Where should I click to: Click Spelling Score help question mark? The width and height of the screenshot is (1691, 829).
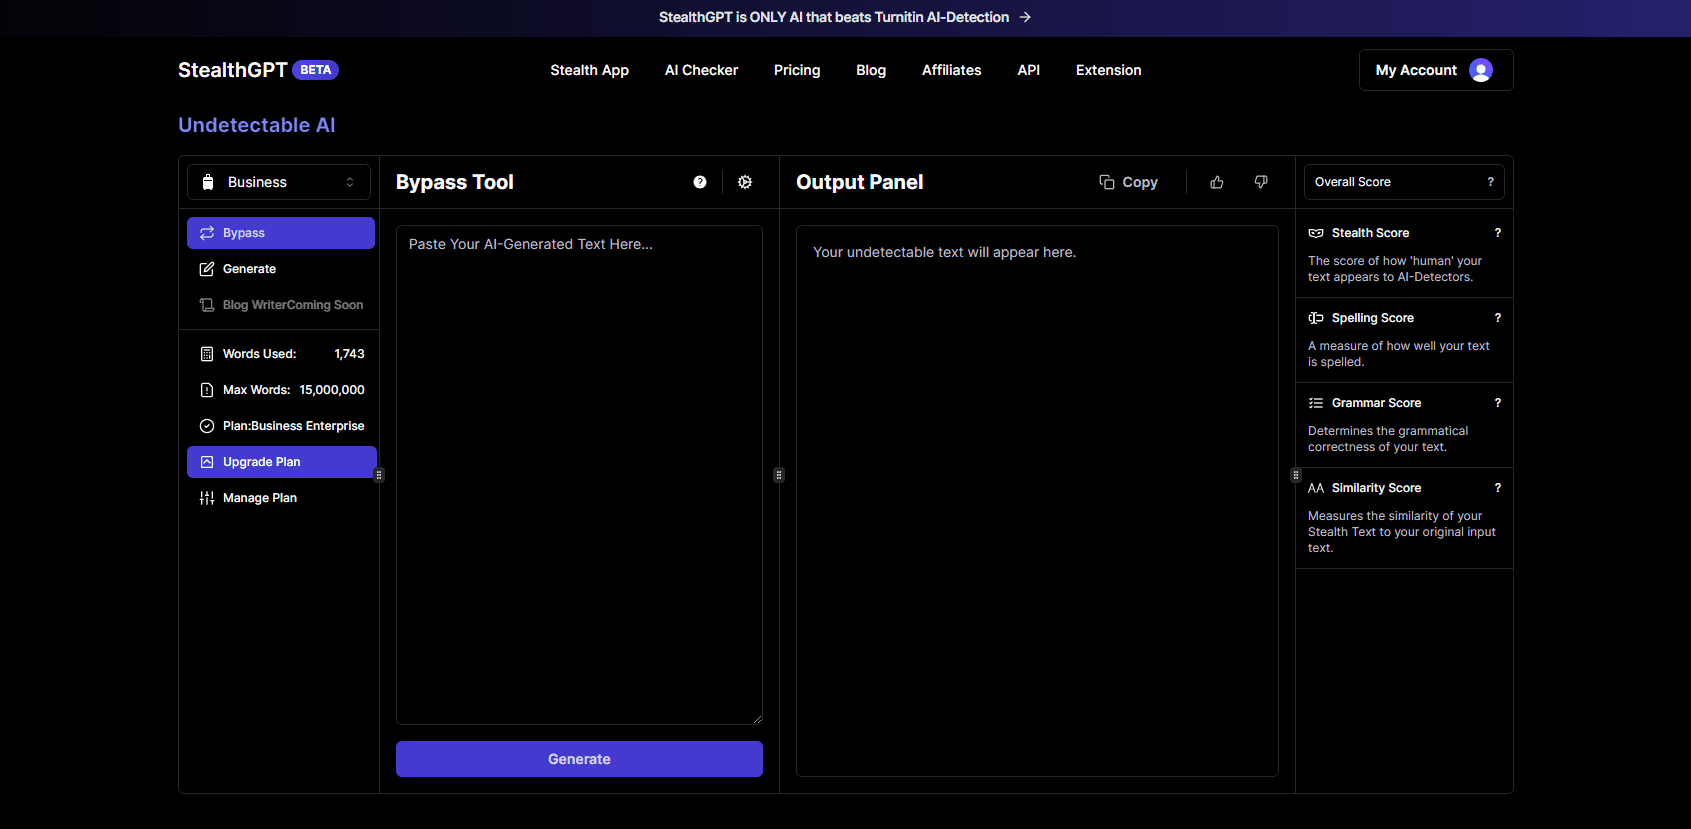[x=1497, y=318]
